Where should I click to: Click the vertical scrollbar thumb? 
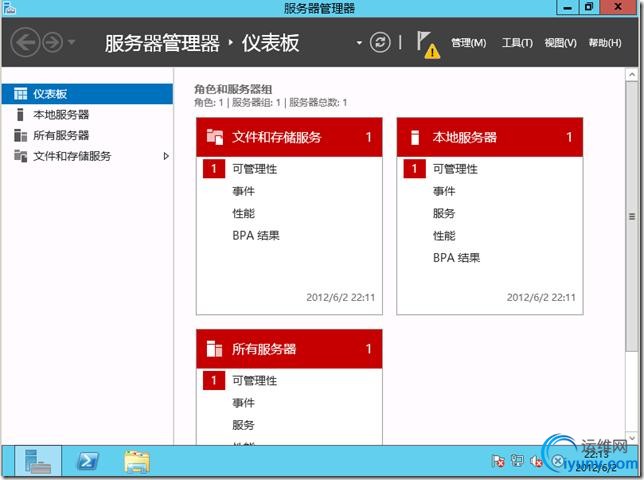click(x=632, y=216)
